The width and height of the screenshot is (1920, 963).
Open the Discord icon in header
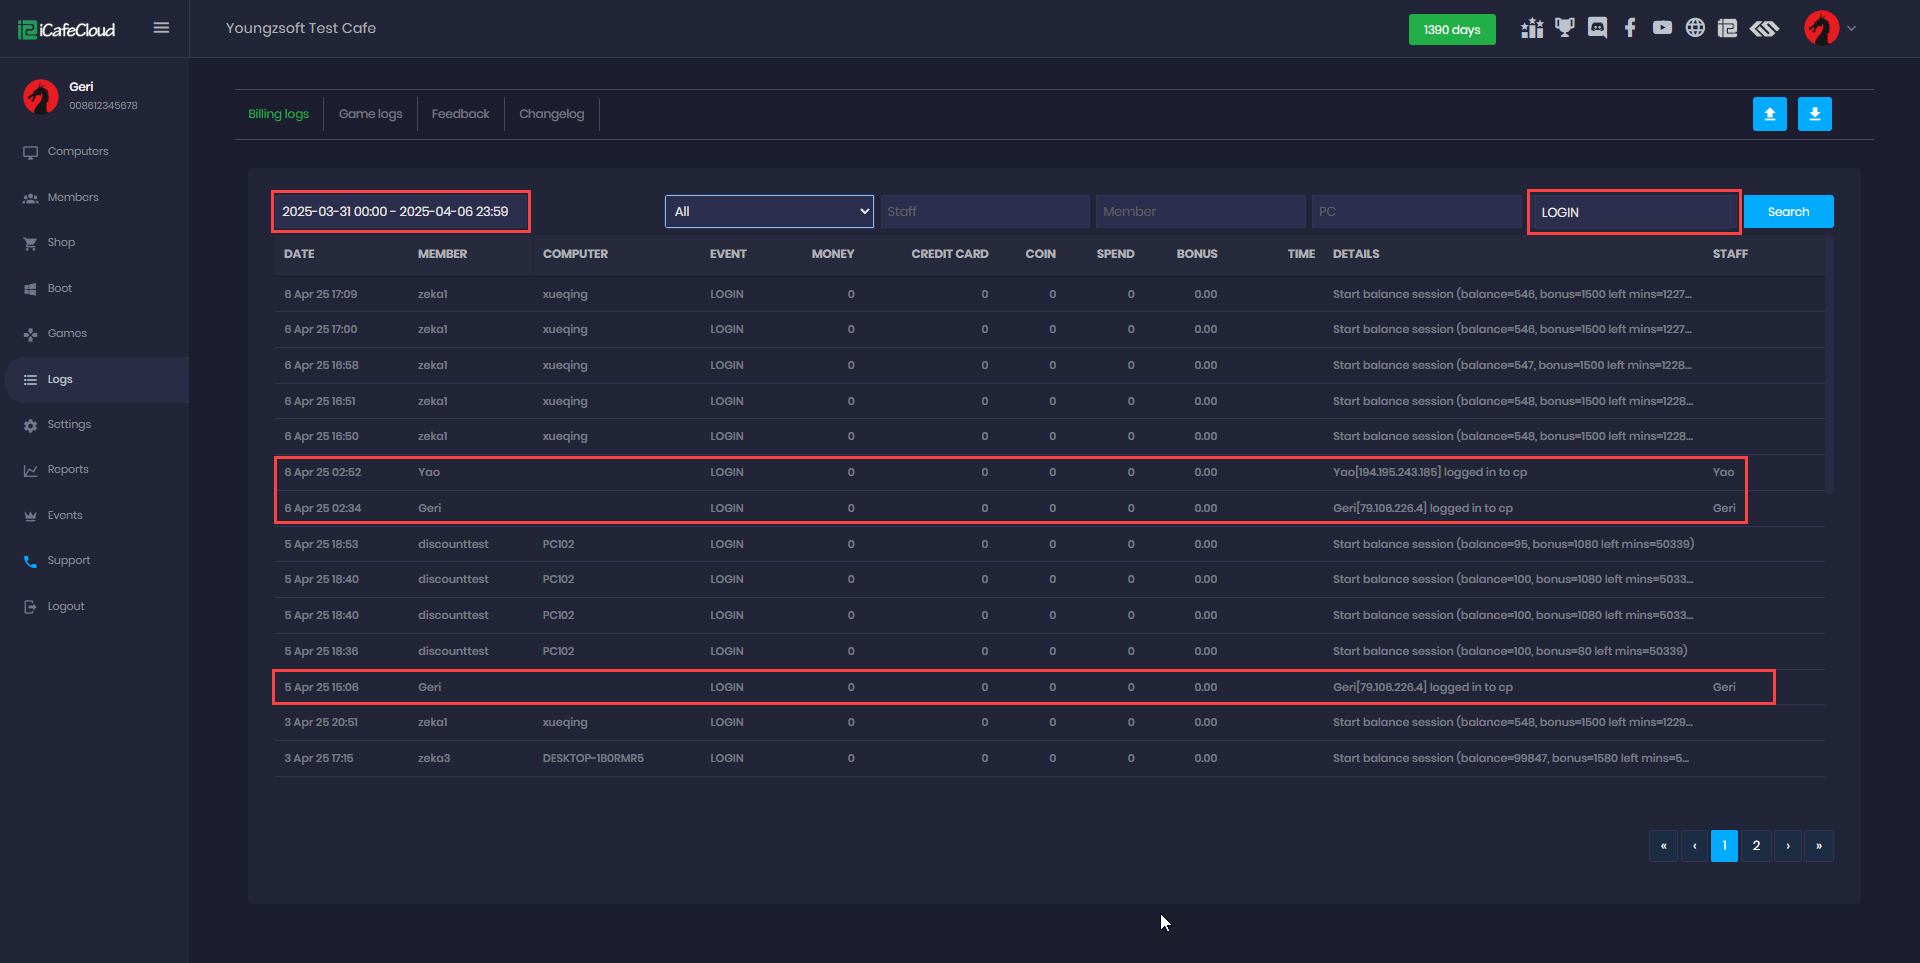point(1597,28)
